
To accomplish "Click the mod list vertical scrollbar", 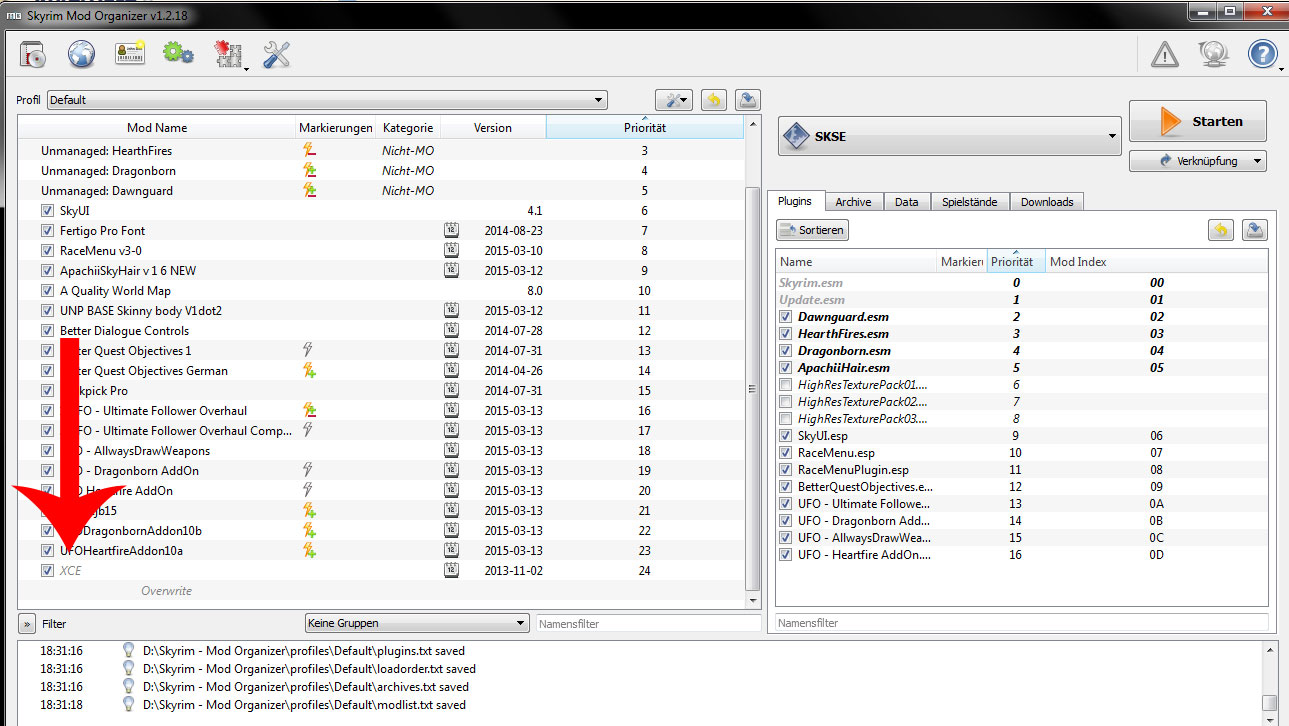I will 753,390.
